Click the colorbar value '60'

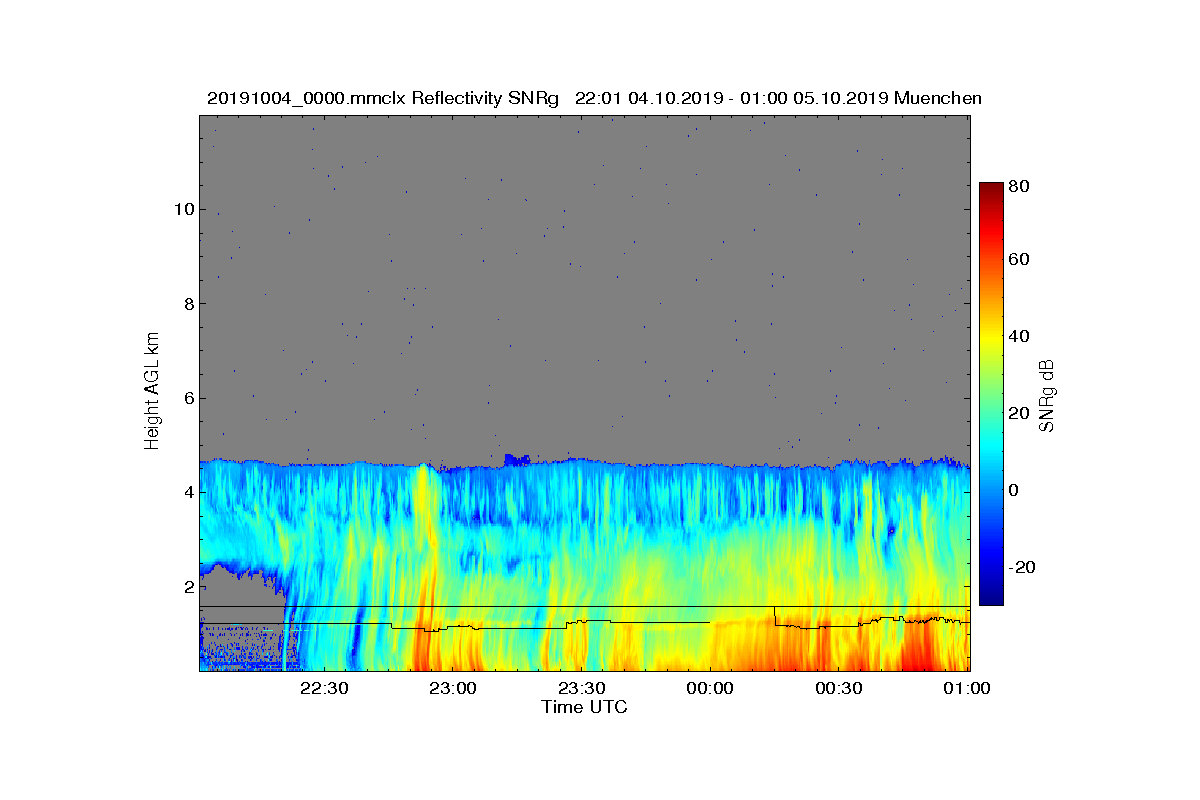pos(1020,260)
